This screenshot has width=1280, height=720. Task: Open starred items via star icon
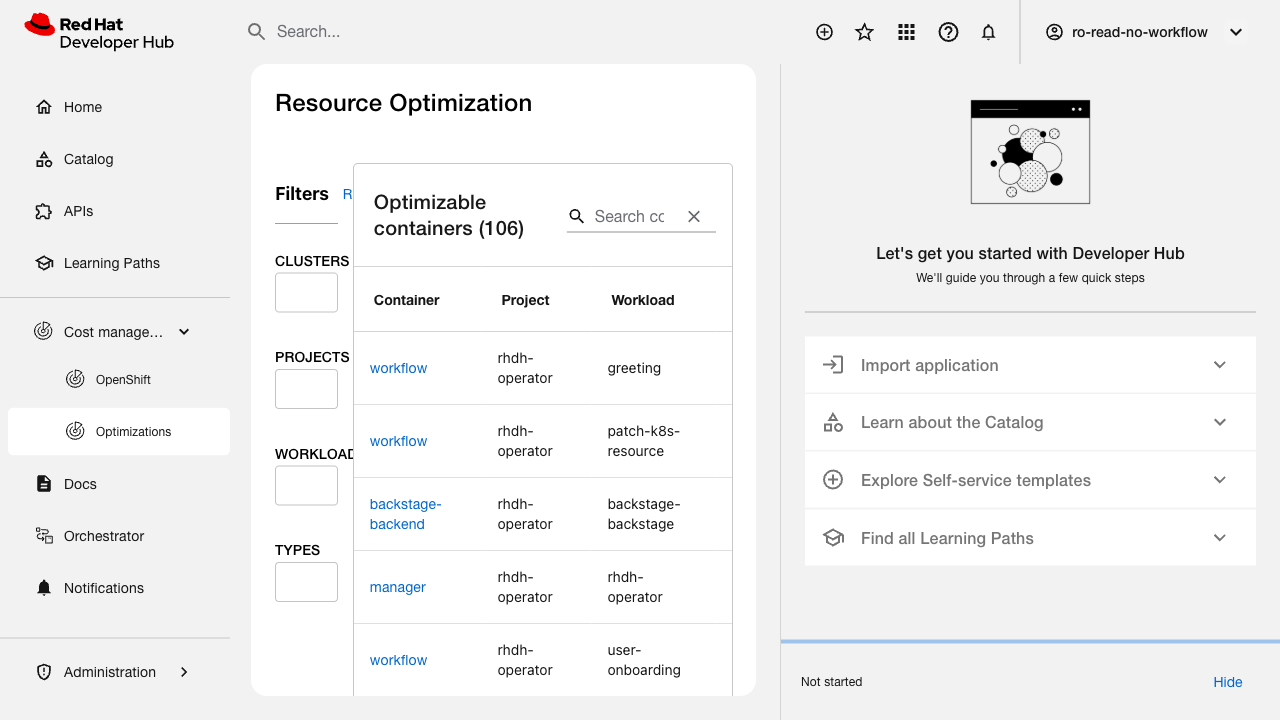(x=865, y=32)
